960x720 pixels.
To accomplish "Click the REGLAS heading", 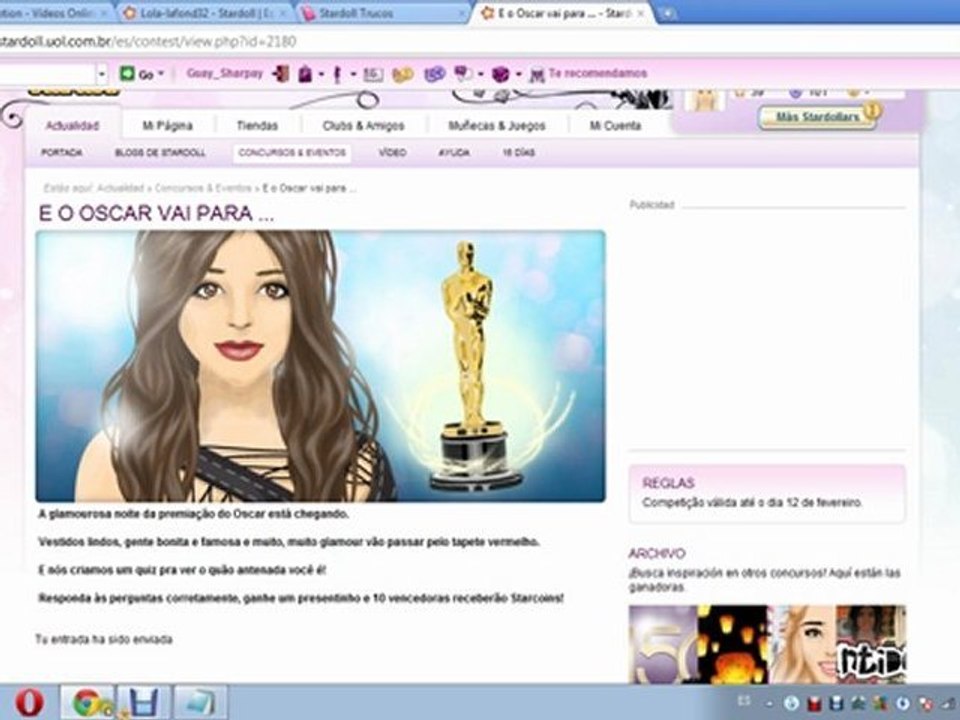I will 669,483.
